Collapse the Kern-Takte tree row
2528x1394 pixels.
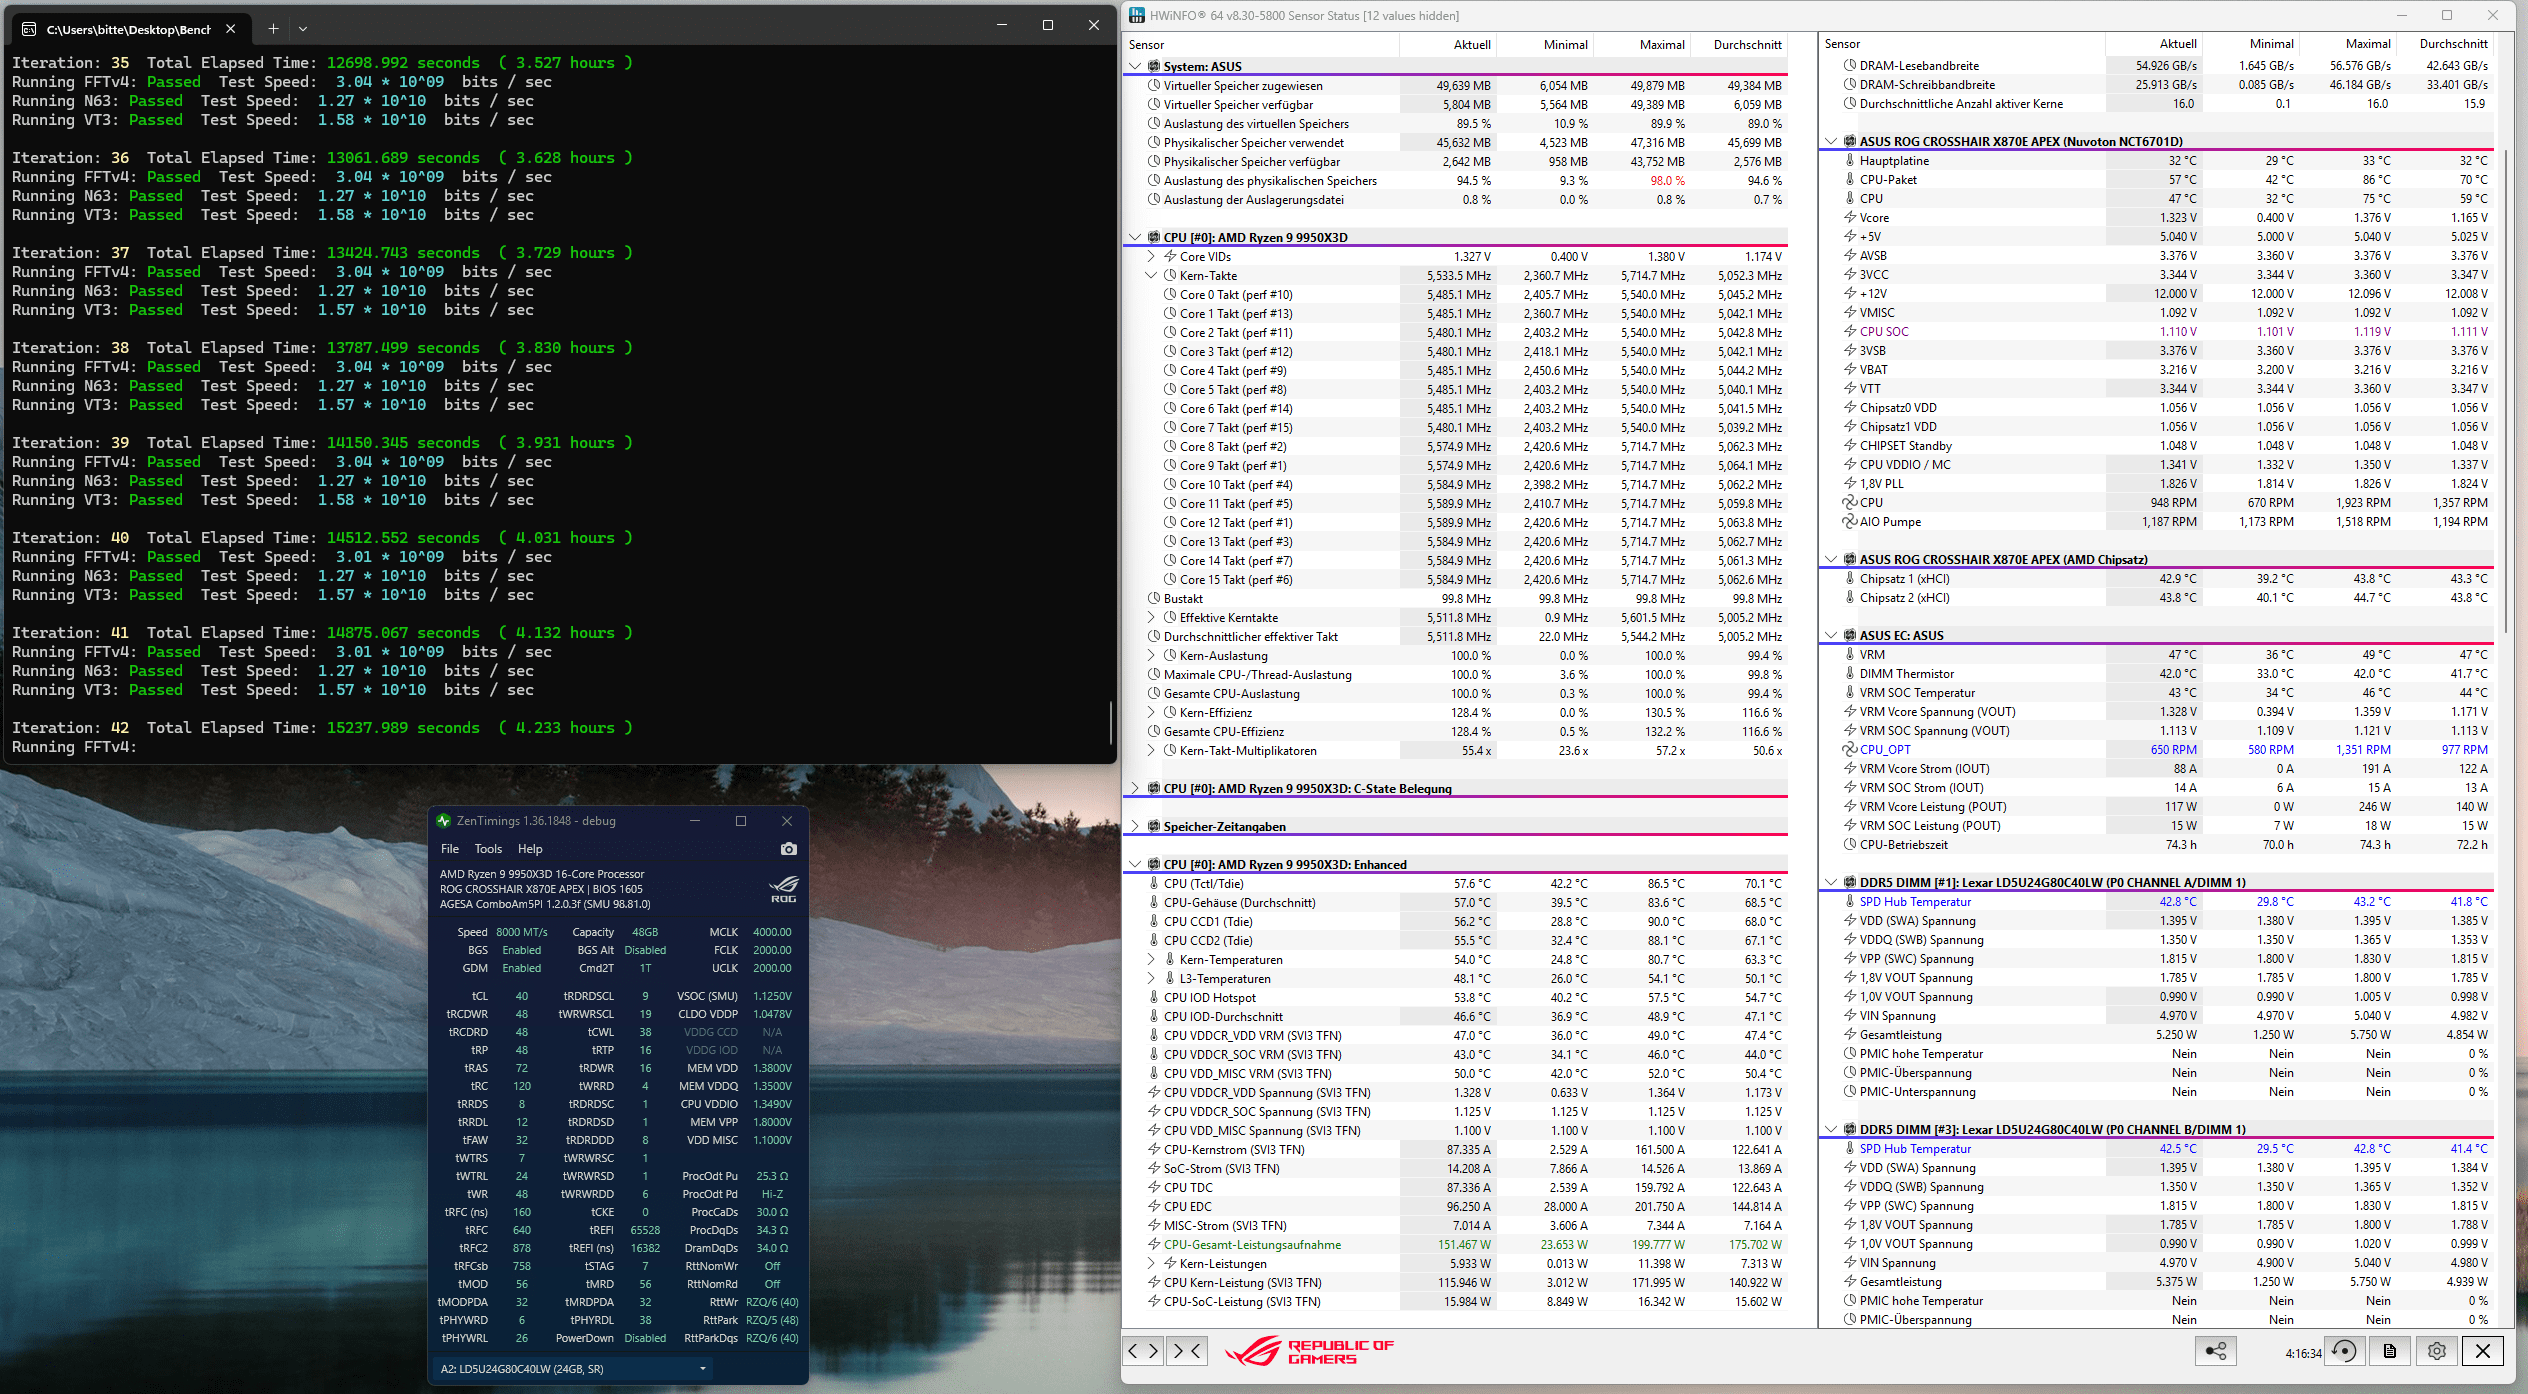[1151, 276]
